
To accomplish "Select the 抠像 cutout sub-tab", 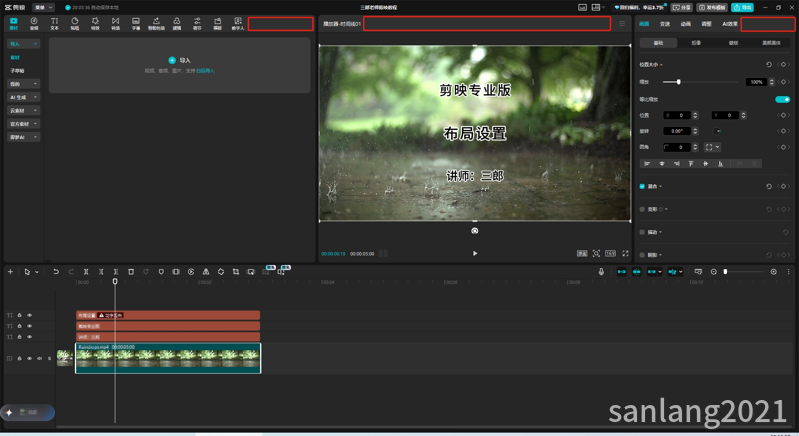I will click(696, 43).
